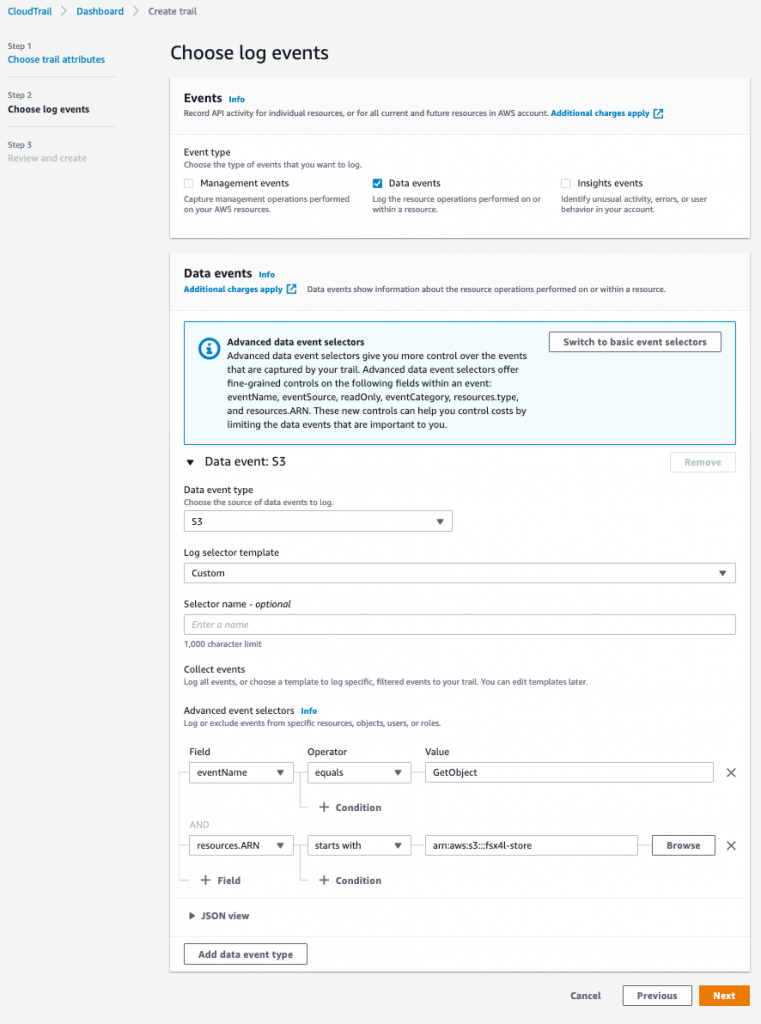Open the Events Info tooltip
761x1024 pixels.
237,99
